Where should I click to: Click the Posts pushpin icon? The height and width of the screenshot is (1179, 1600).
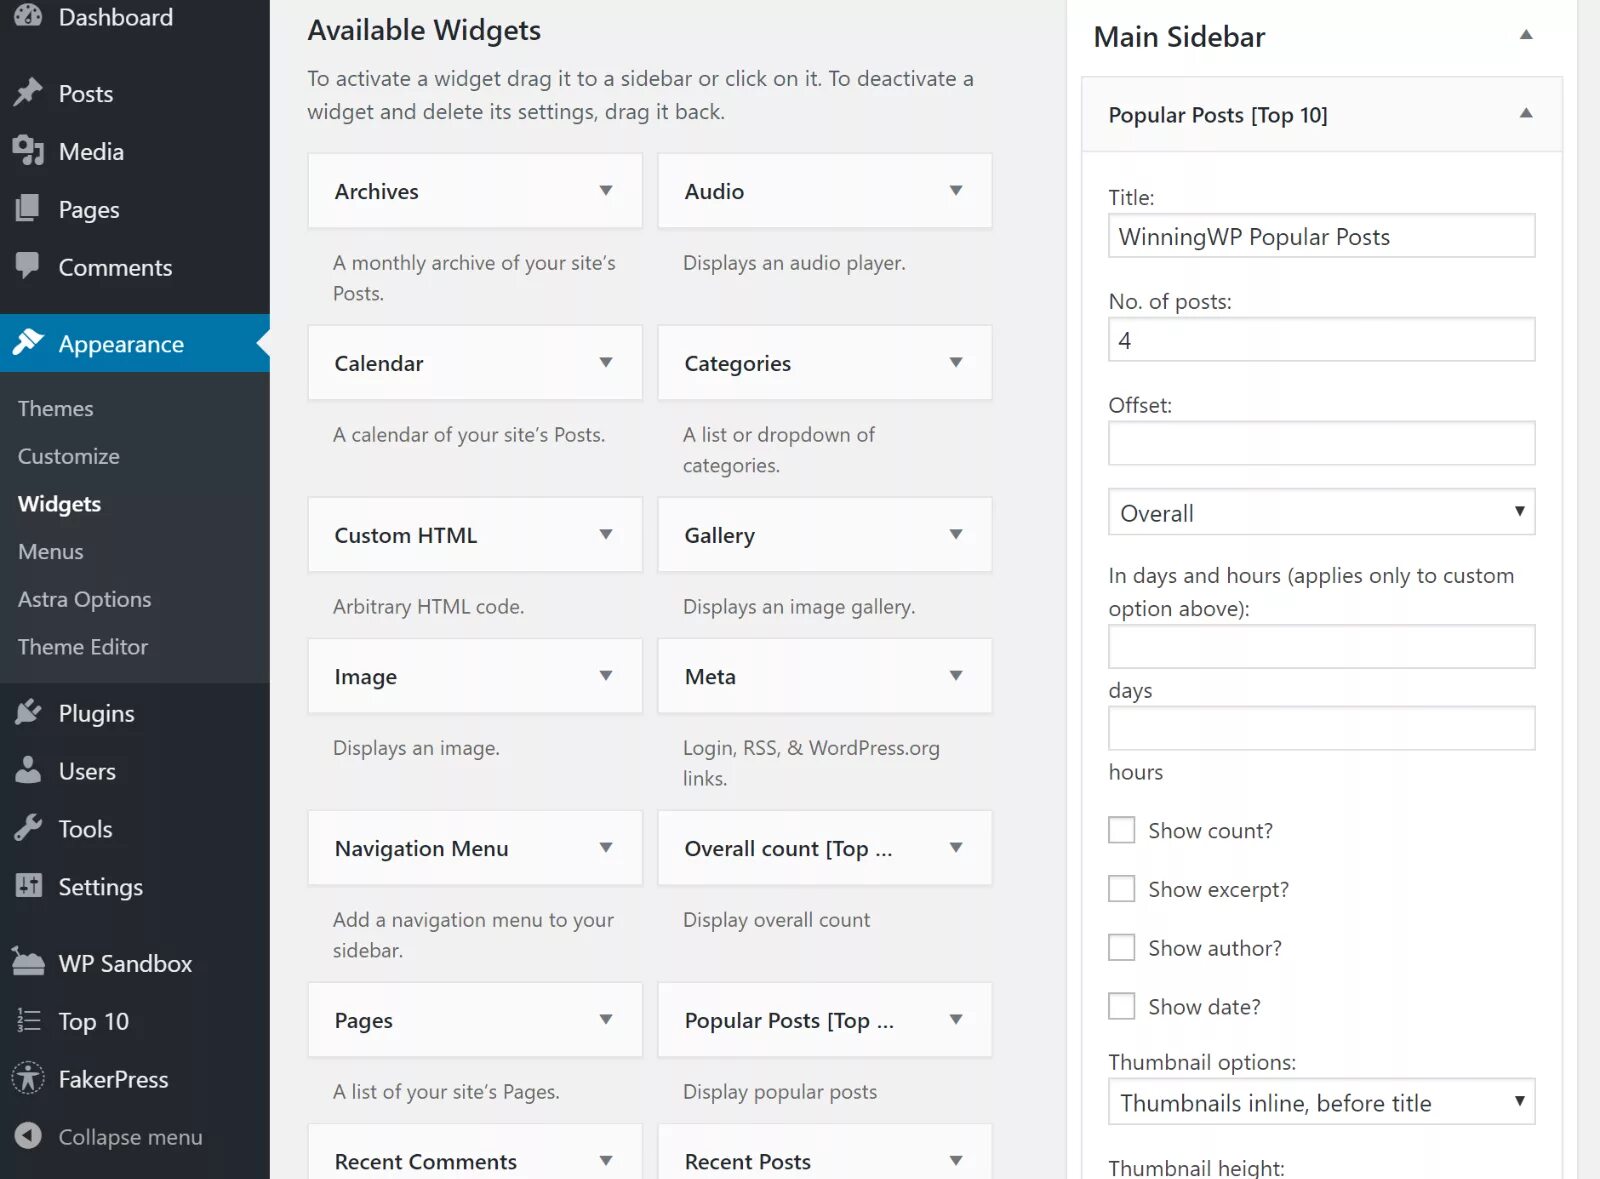(x=28, y=93)
